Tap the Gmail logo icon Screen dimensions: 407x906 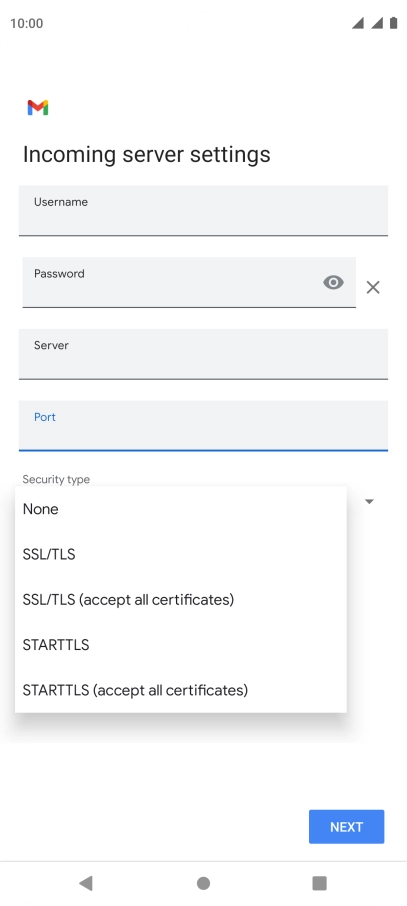click(38, 107)
